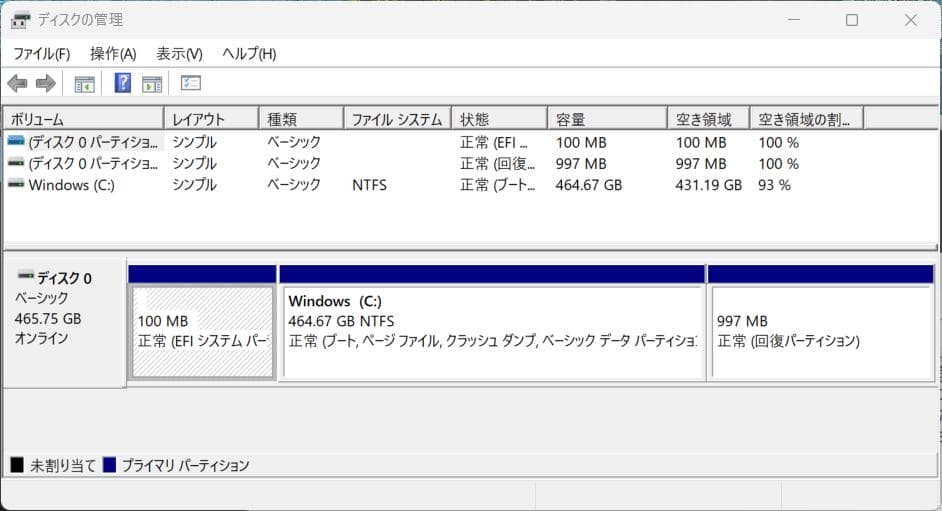Sort by the ボリューム column header
This screenshot has height=511, width=942.
84,119
